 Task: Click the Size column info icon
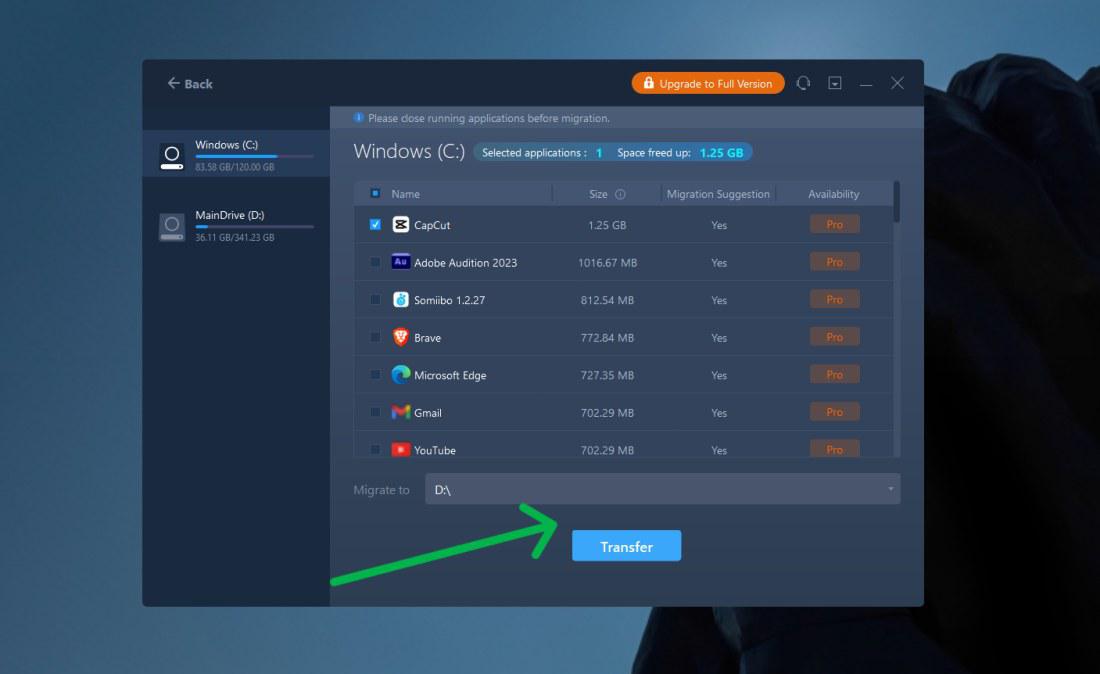620,194
